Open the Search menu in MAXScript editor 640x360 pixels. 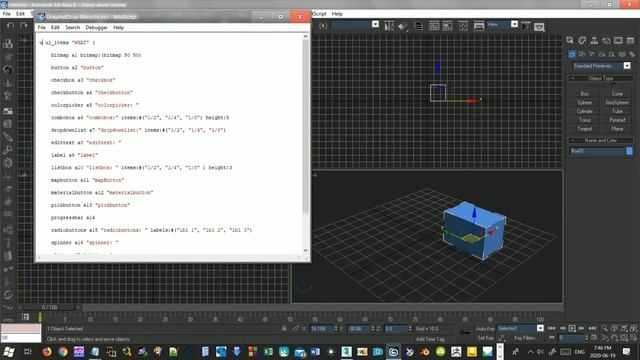[72, 27]
